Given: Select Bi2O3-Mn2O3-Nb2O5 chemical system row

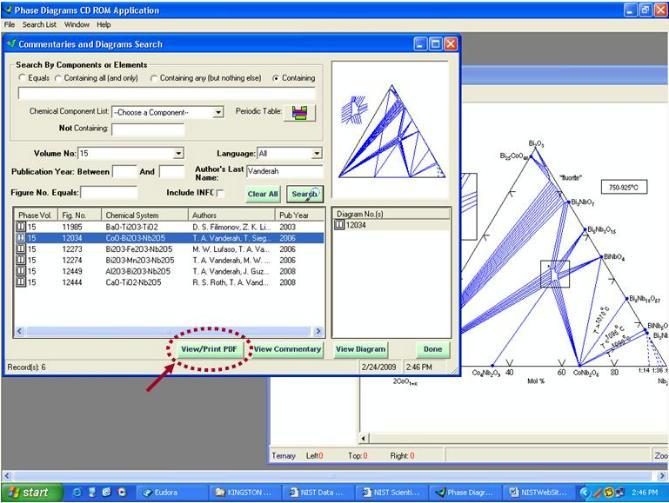Looking at the screenshot, I should point(169,260).
